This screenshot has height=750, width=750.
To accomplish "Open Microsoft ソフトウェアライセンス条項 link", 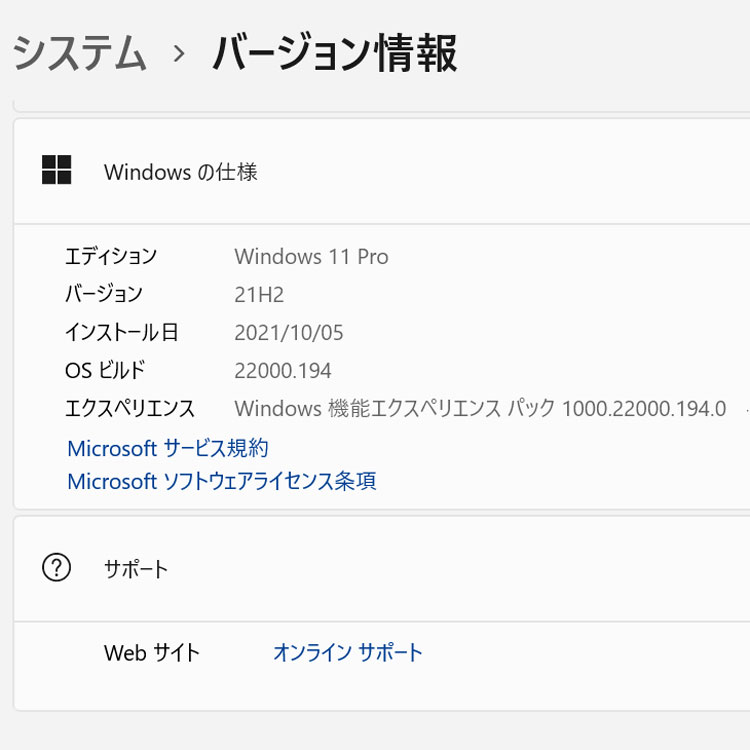I will click(222, 481).
